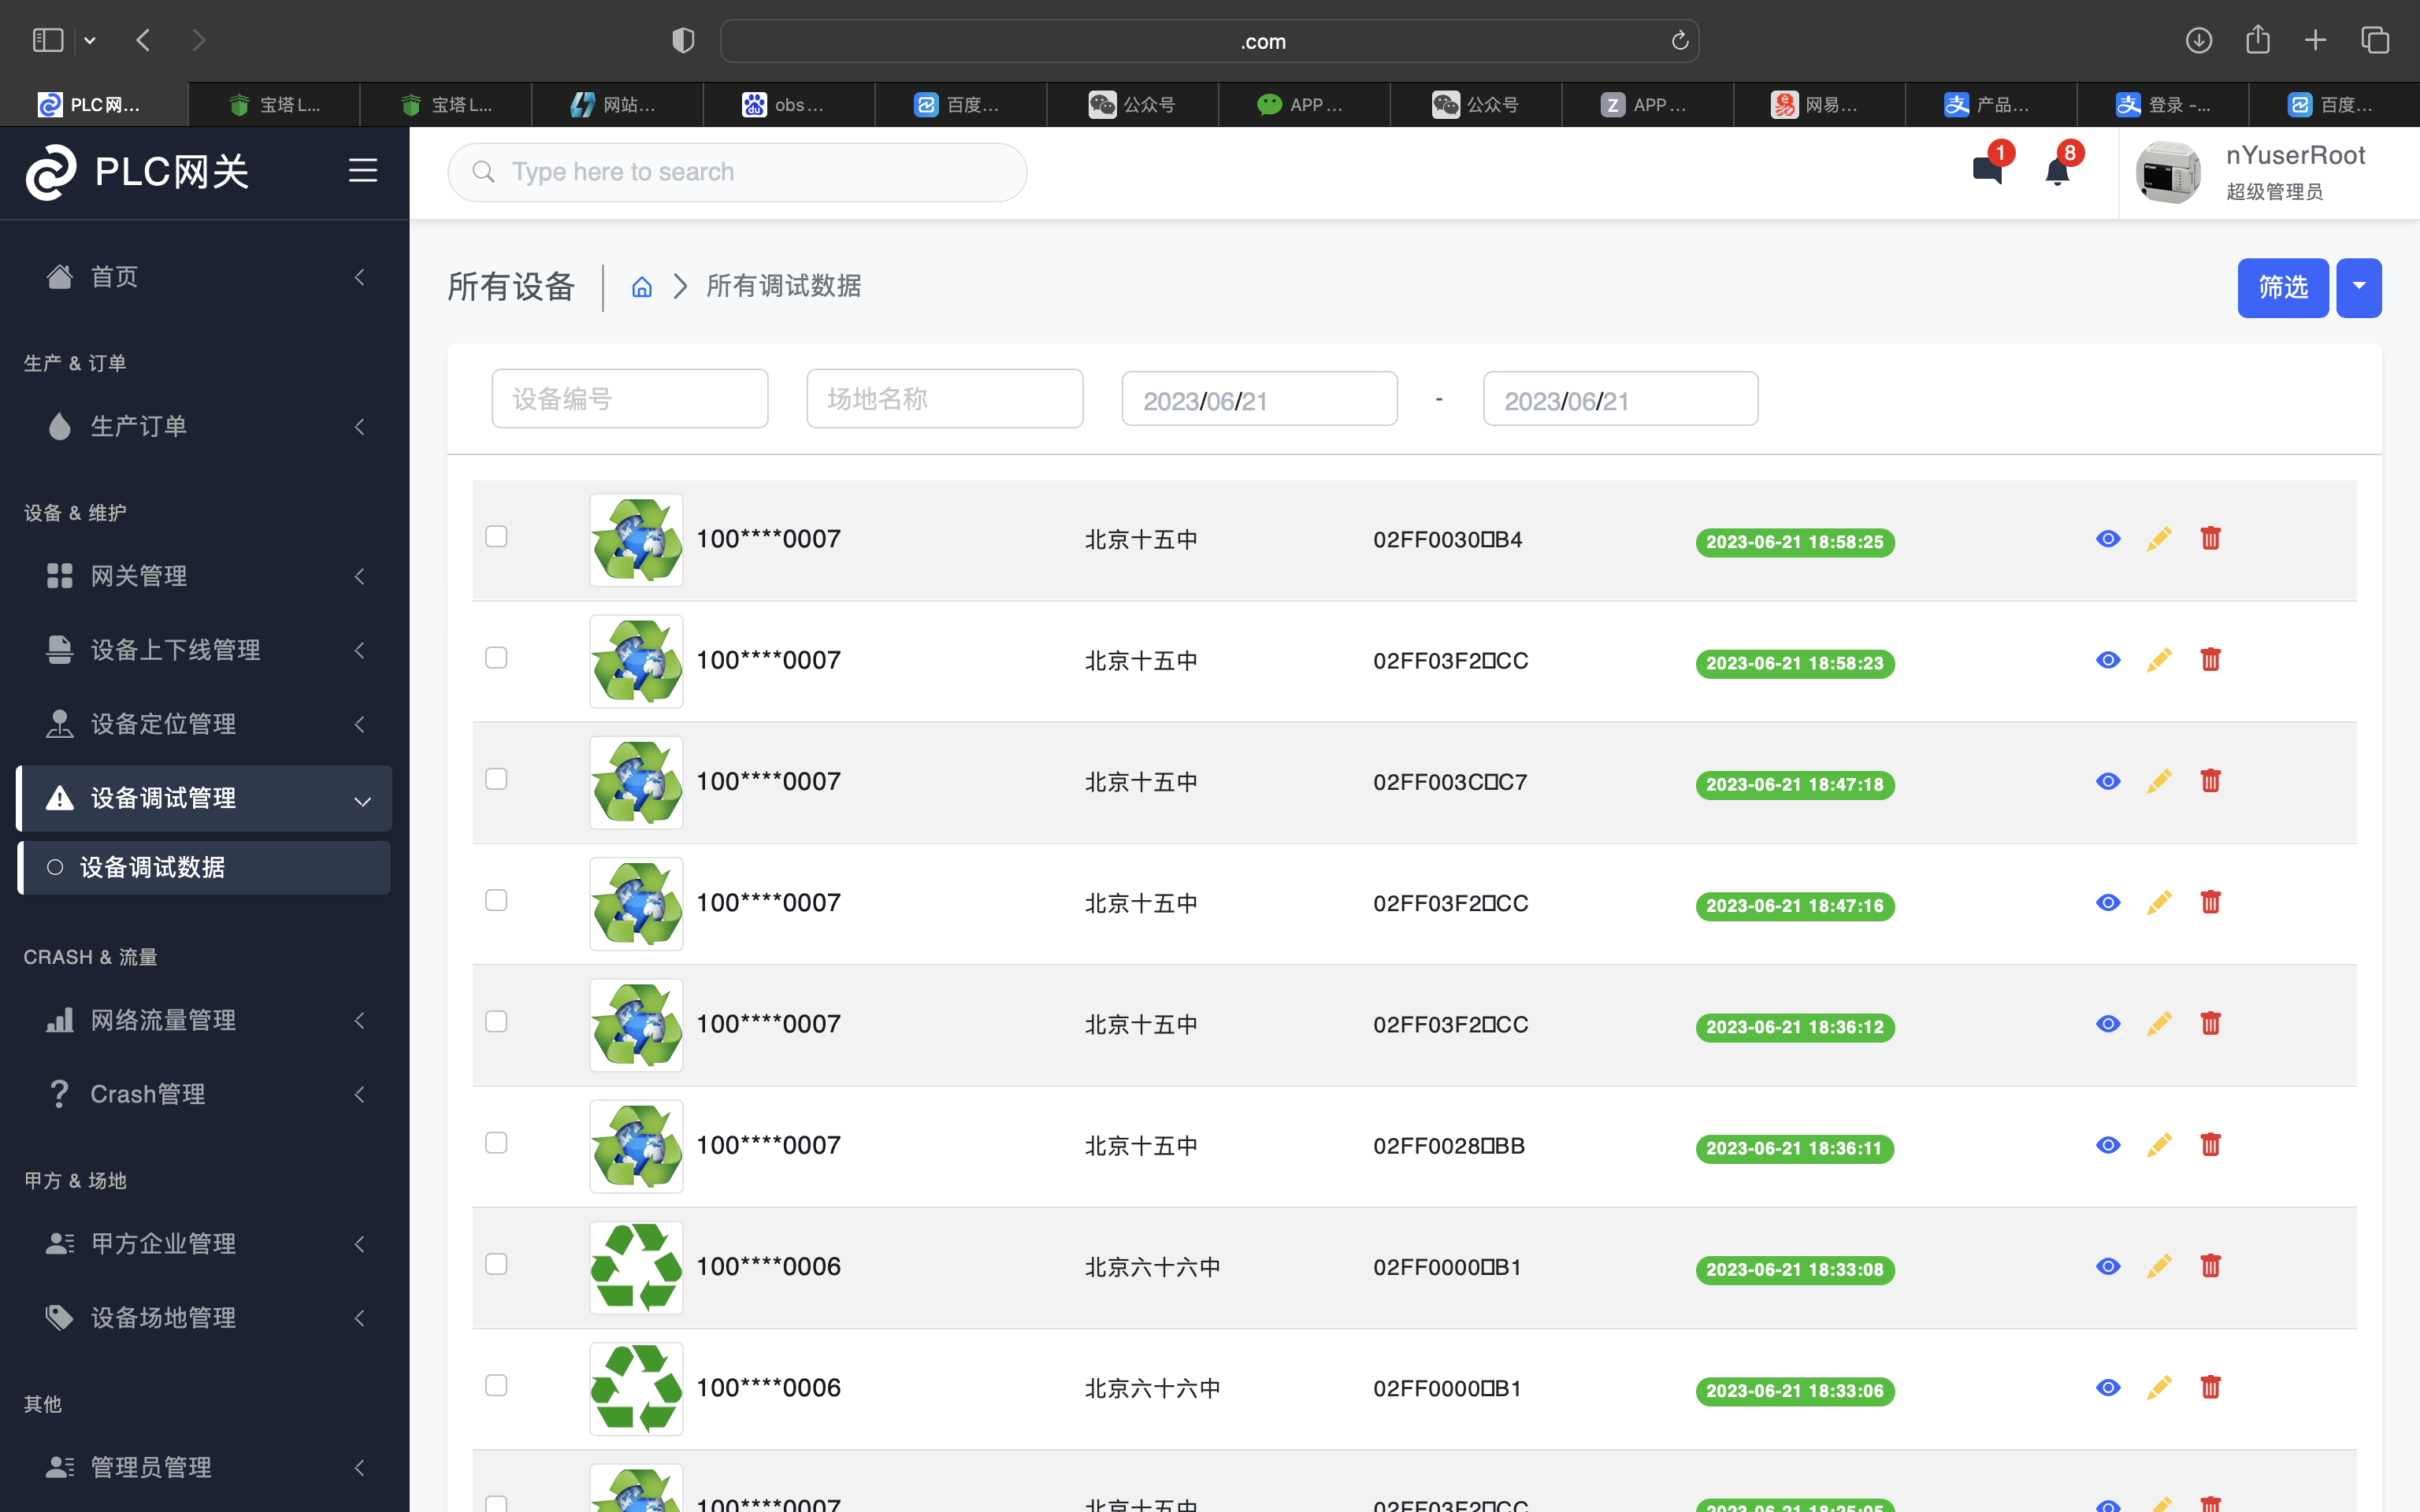Toggle checkbox for 100****0007 at 18:47:16
Screen dimensions: 2420x1512
[x=496, y=901]
